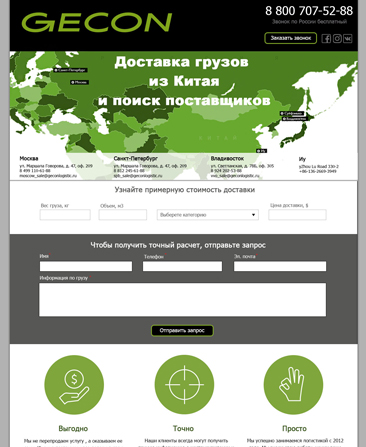Click the Просто heading
Viewport: 366px width, 447px height.
[x=294, y=428]
